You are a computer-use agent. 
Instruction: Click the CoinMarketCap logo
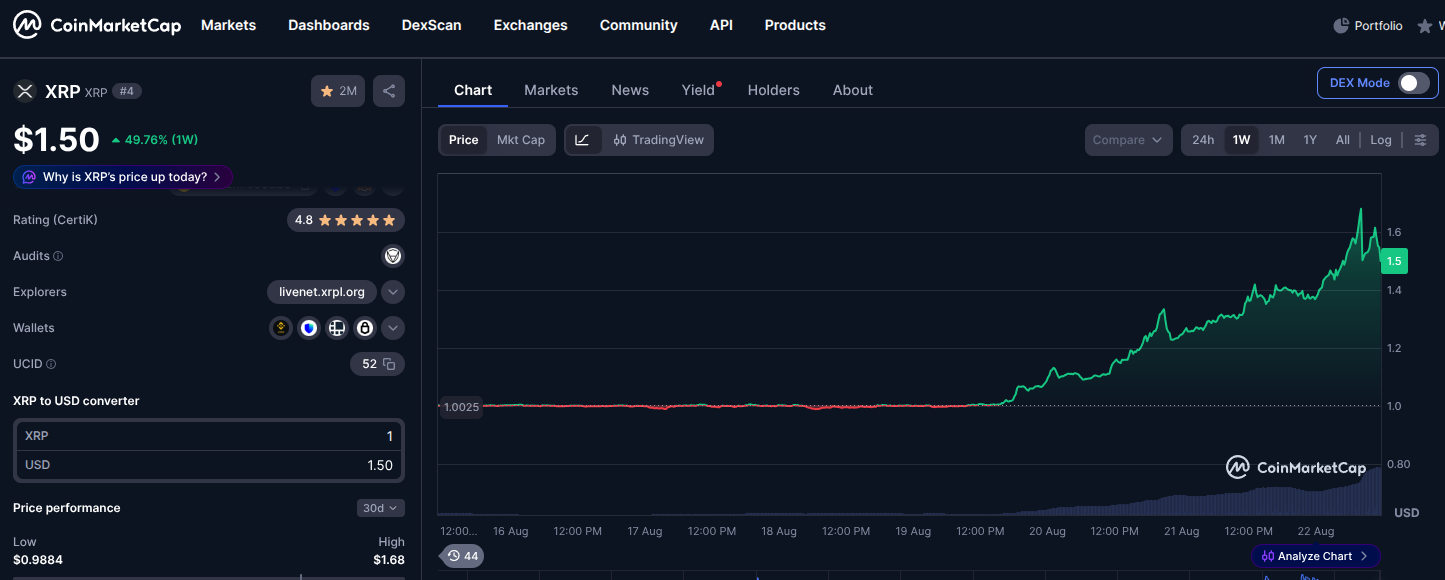tap(97, 25)
